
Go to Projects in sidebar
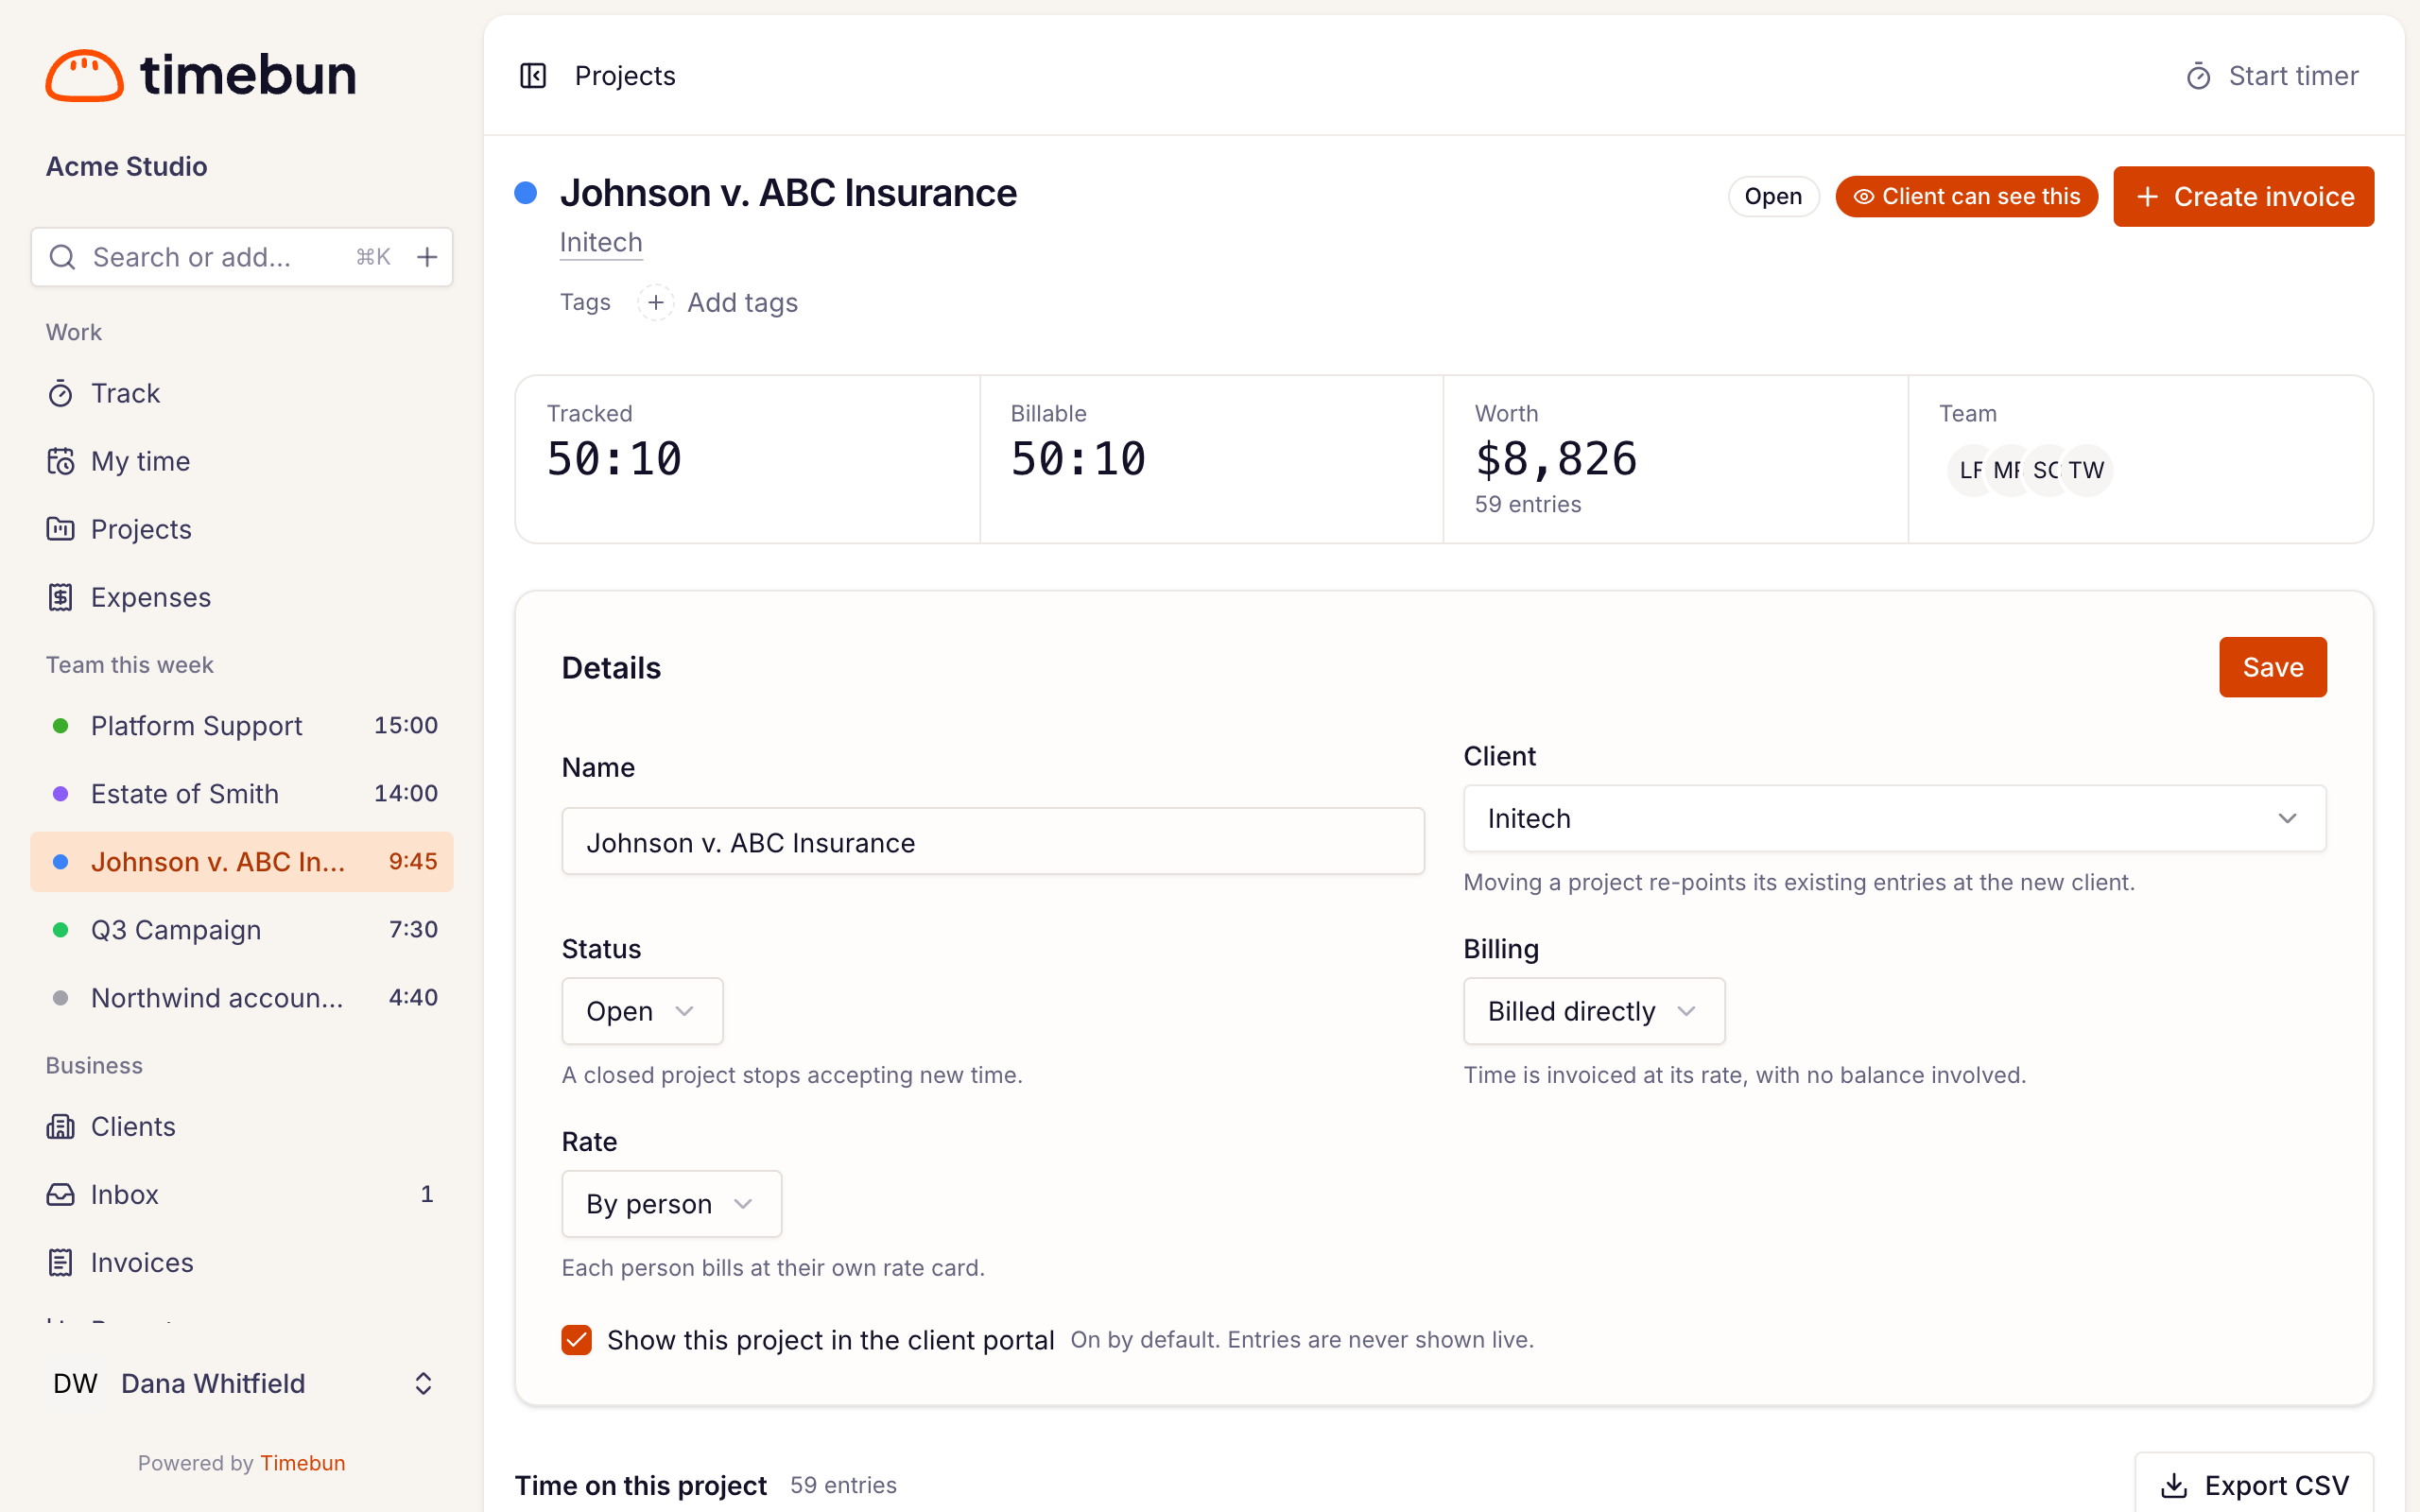242,529
